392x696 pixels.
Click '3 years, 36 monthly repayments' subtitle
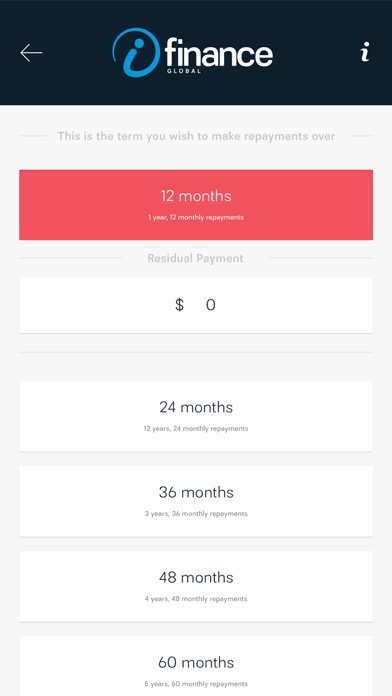(196, 514)
